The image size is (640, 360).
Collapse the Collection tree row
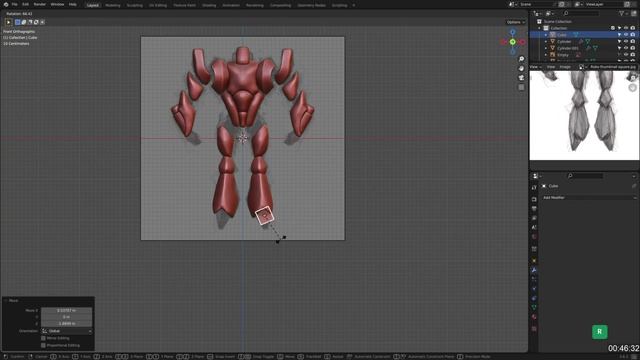pos(540,28)
